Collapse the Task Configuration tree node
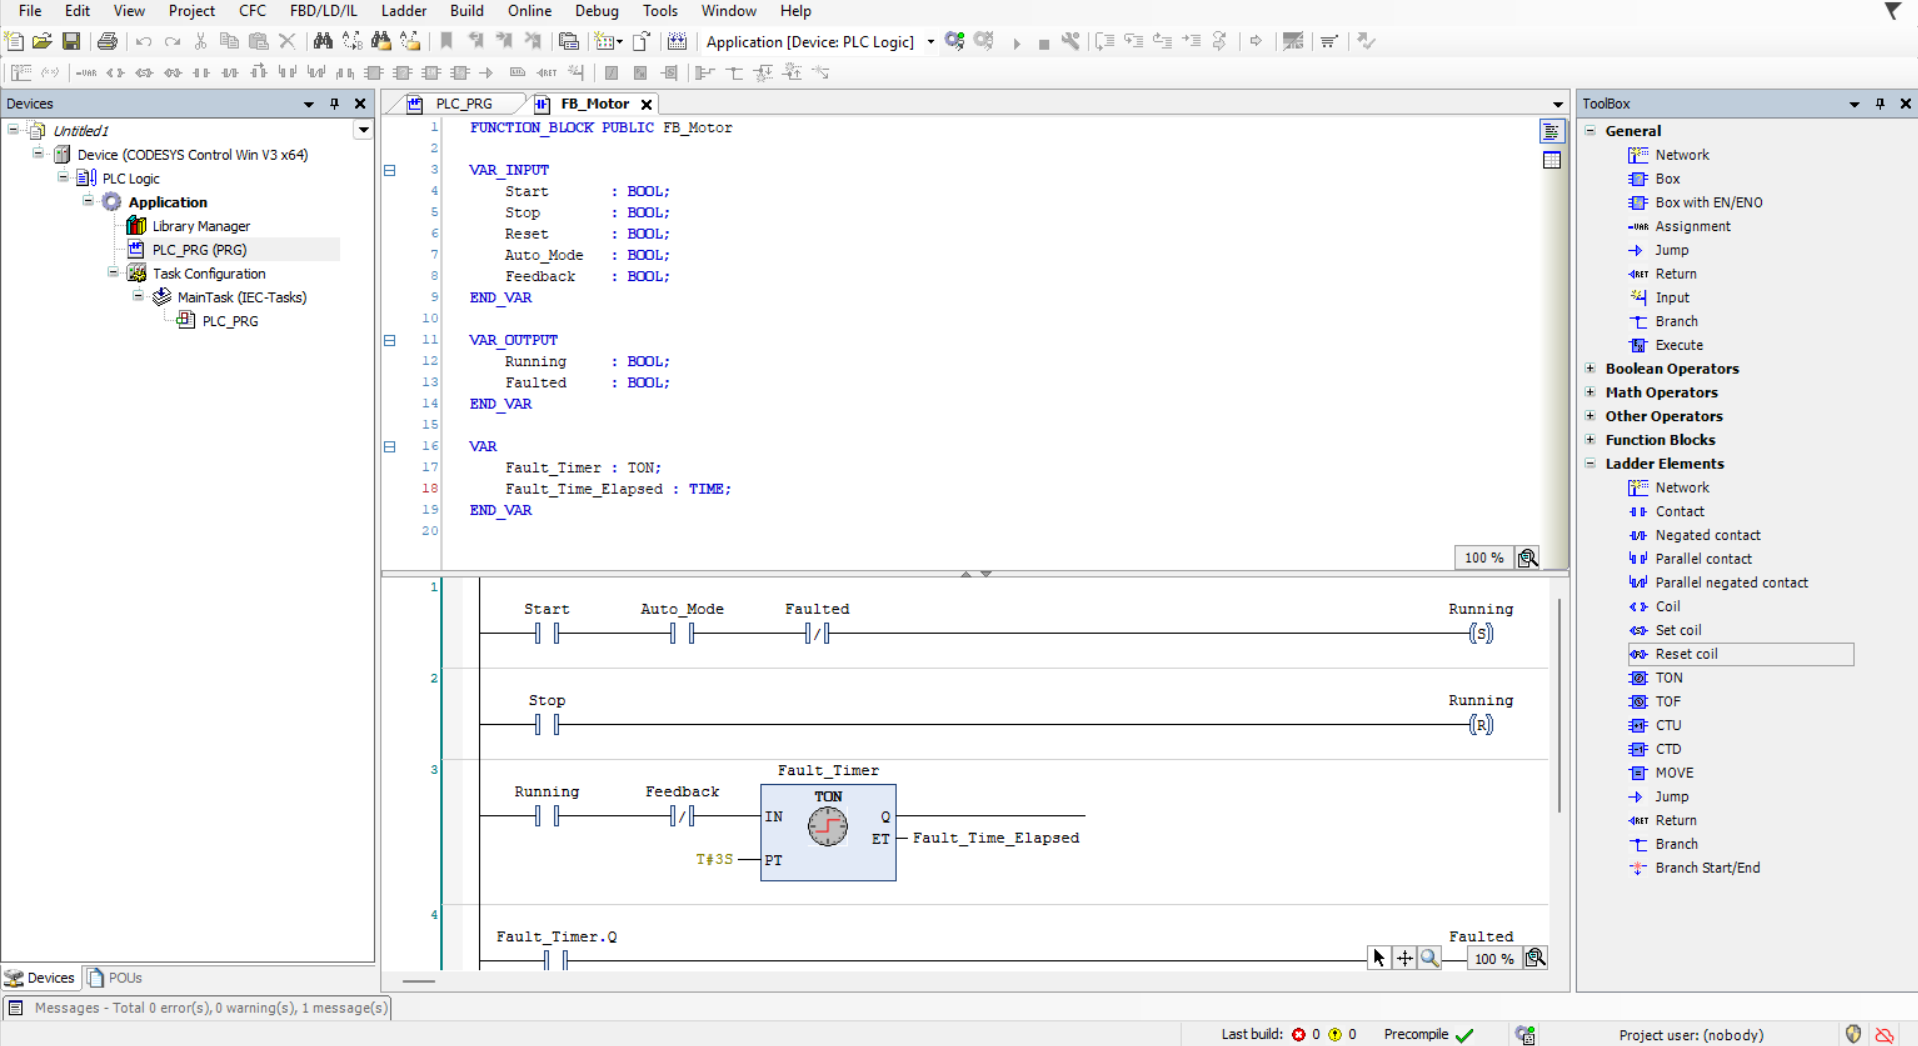The width and height of the screenshot is (1918, 1046). pos(113,273)
